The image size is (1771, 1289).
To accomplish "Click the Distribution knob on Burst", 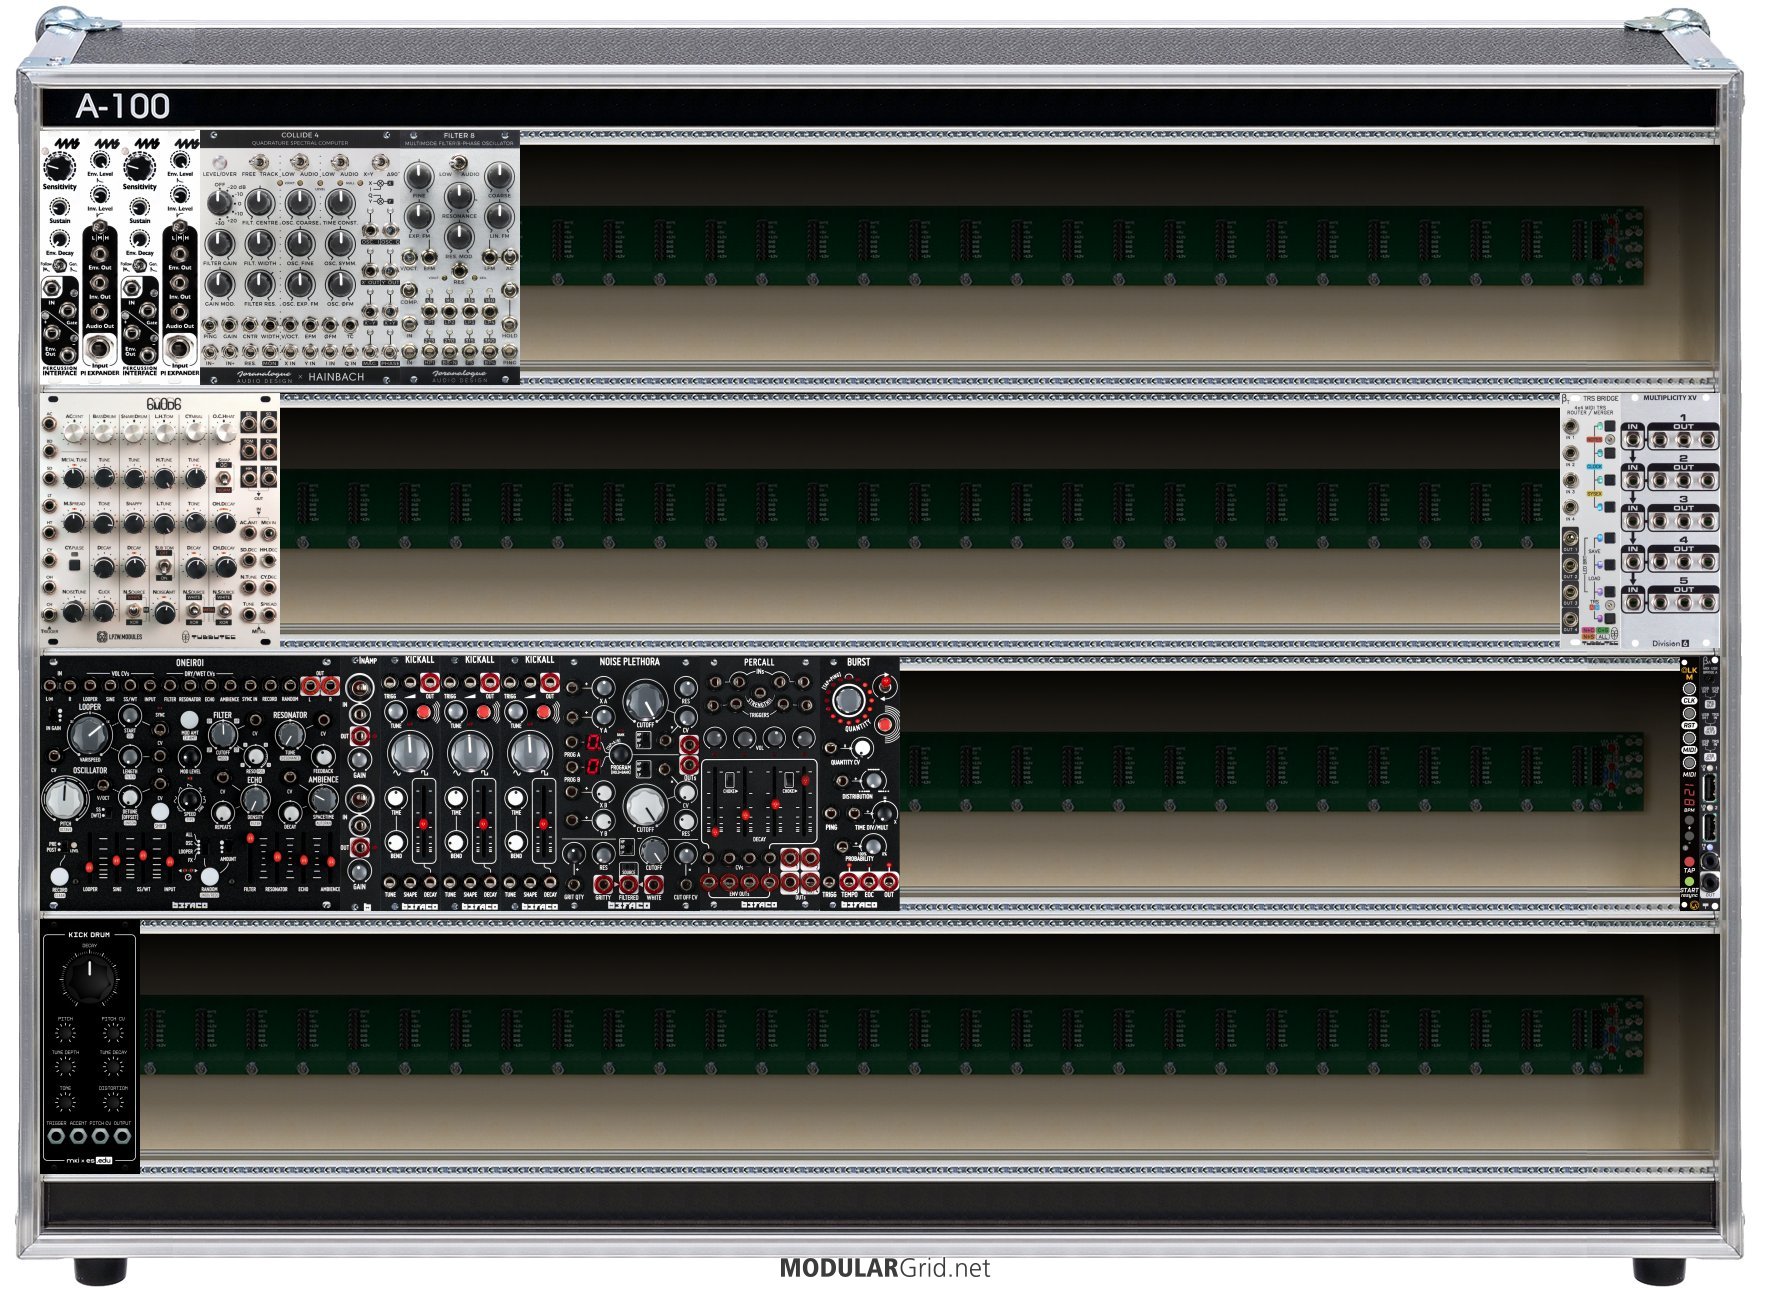I will click(875, 781).
